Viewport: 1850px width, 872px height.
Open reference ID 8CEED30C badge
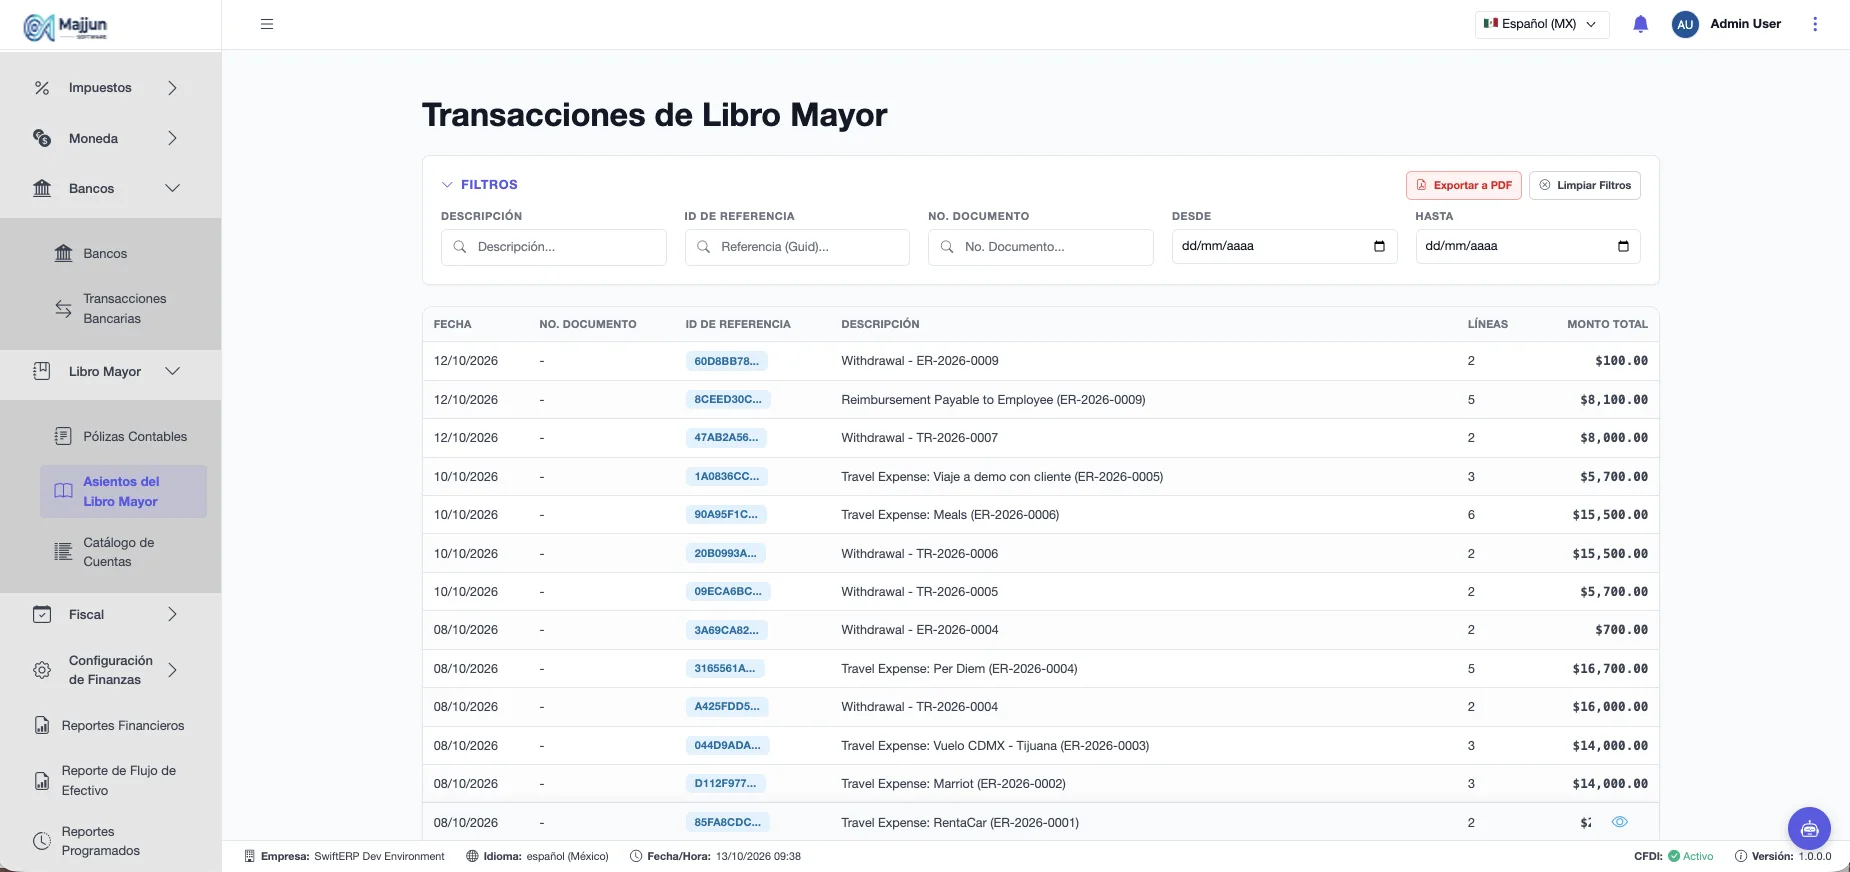(x=728, y=399)
